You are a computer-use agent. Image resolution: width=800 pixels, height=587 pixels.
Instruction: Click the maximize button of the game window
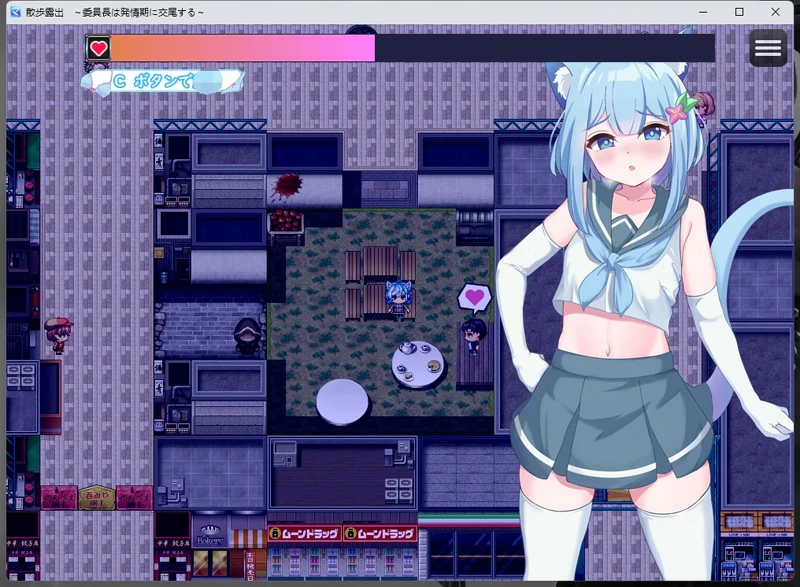click(741, 11)
